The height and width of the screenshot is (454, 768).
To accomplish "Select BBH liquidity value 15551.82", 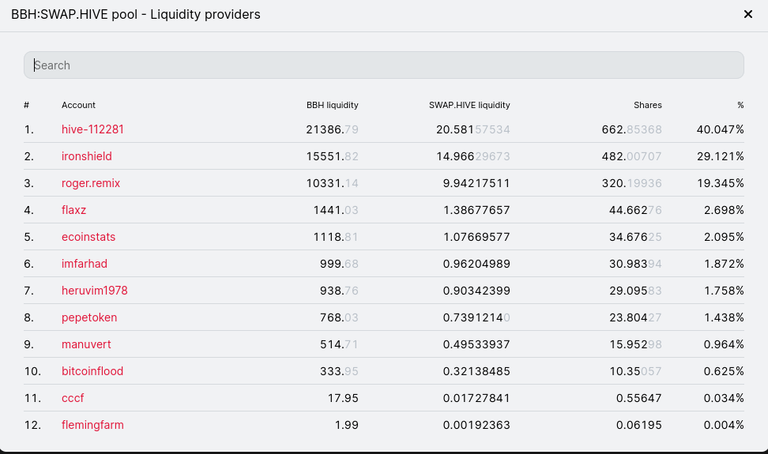I will tap(332, 156).
